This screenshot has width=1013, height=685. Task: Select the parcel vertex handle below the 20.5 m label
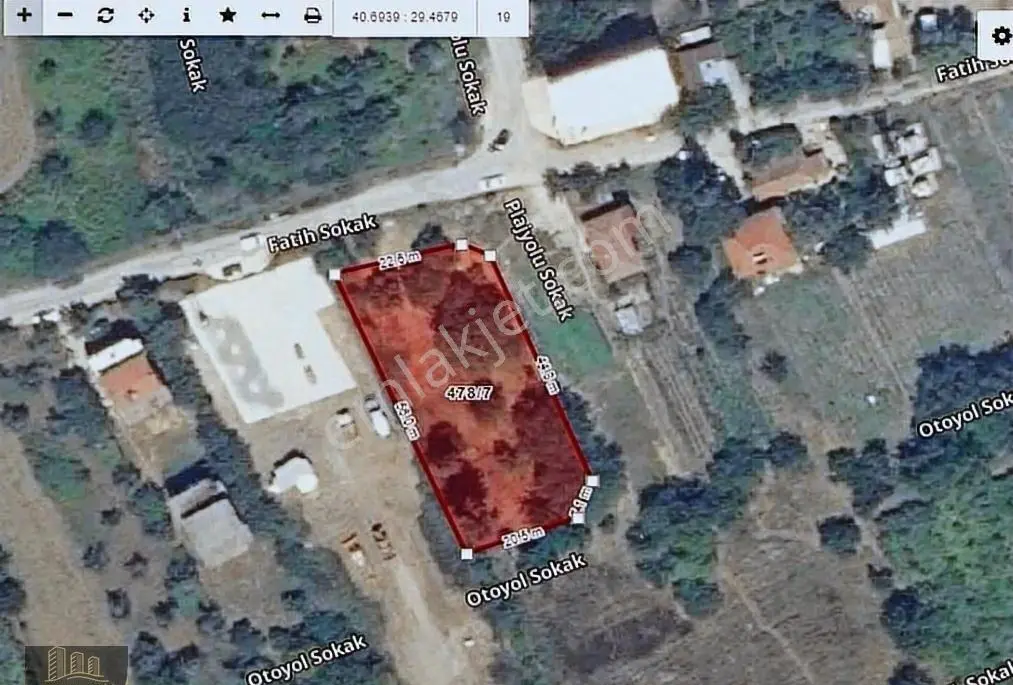466,554
